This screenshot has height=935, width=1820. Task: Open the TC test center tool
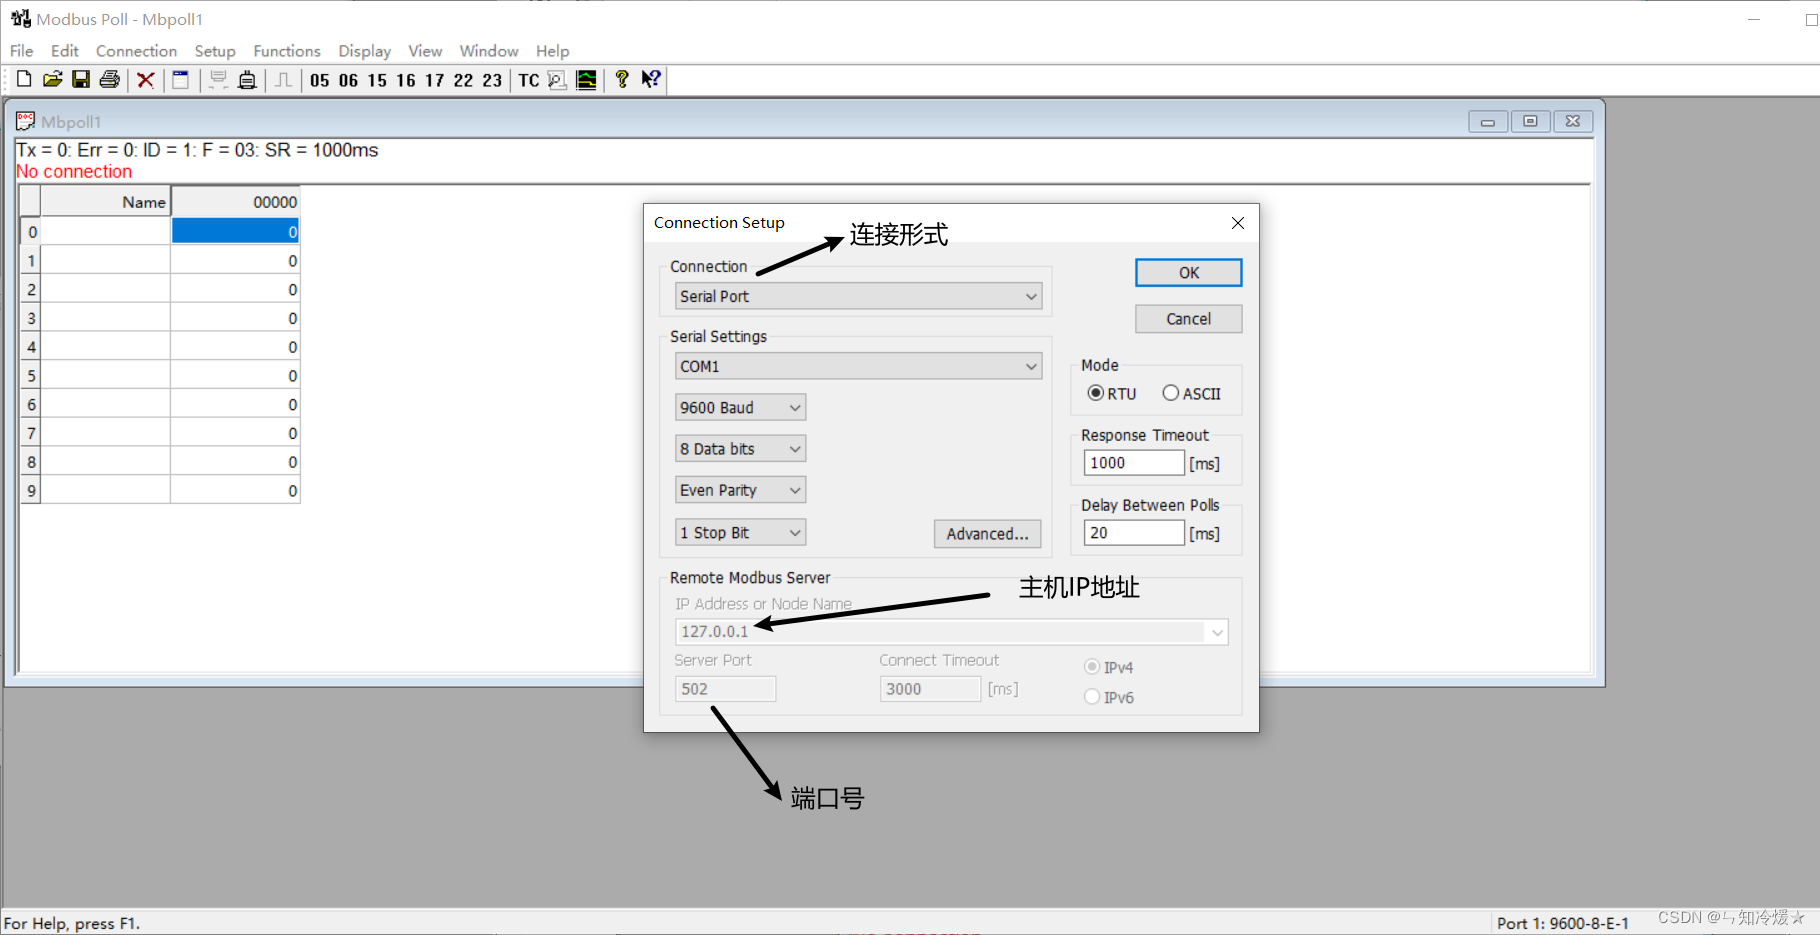pyautogui.click(x=529, y=80)
